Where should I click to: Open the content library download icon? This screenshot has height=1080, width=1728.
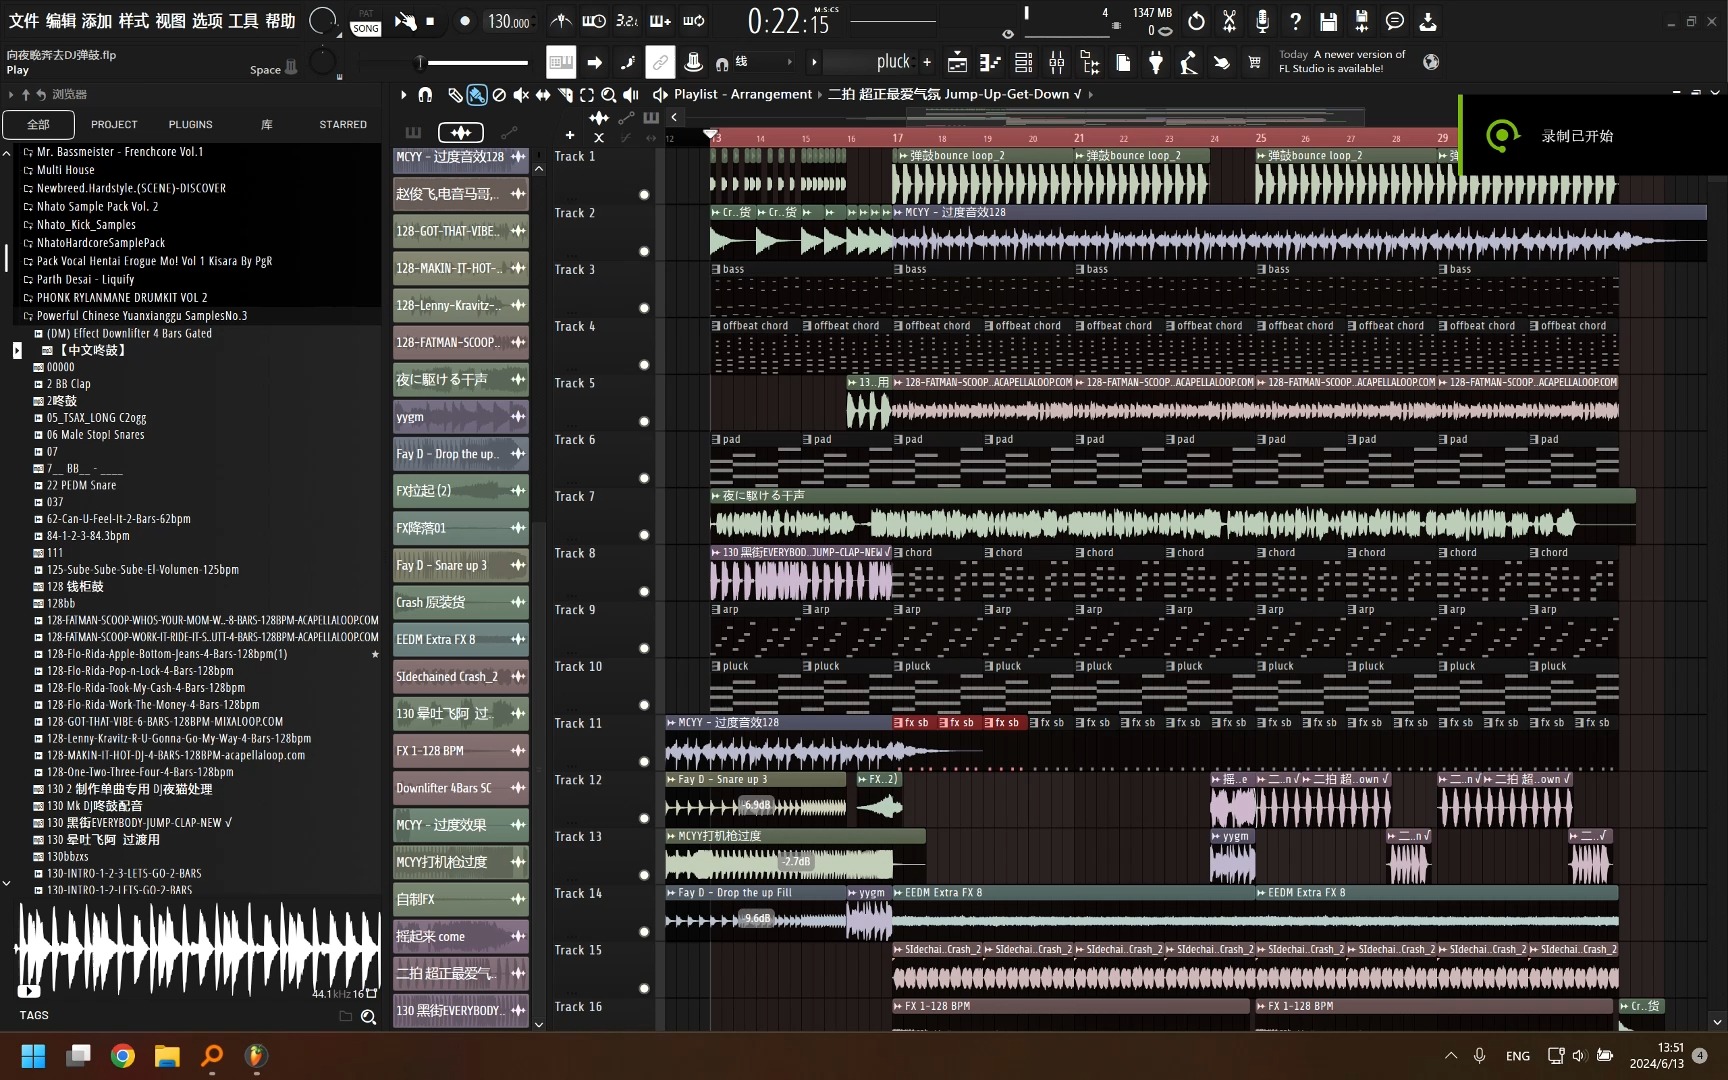(x=1428, y=21)
